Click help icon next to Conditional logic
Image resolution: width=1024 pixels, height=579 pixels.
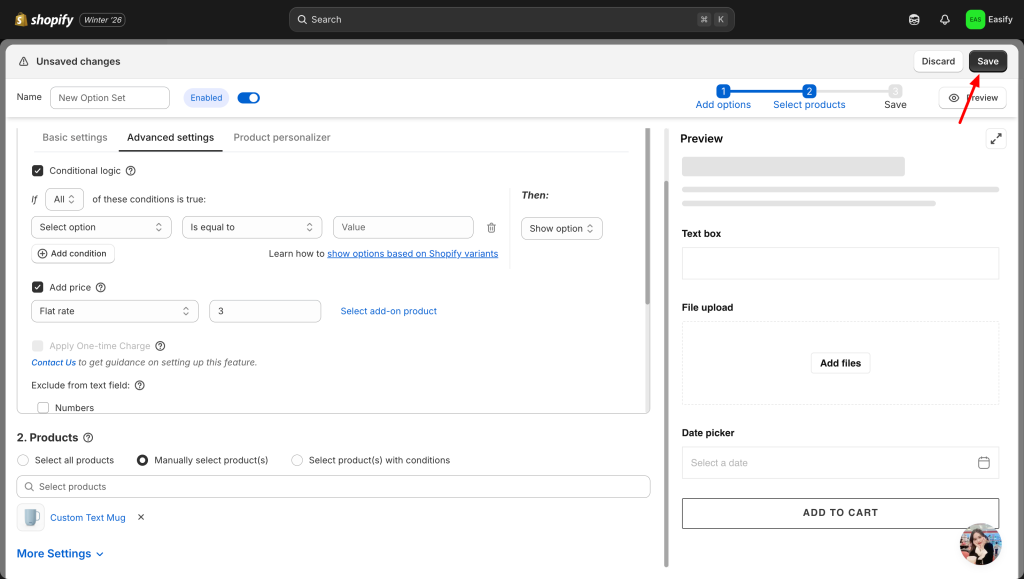coord(131,171)
